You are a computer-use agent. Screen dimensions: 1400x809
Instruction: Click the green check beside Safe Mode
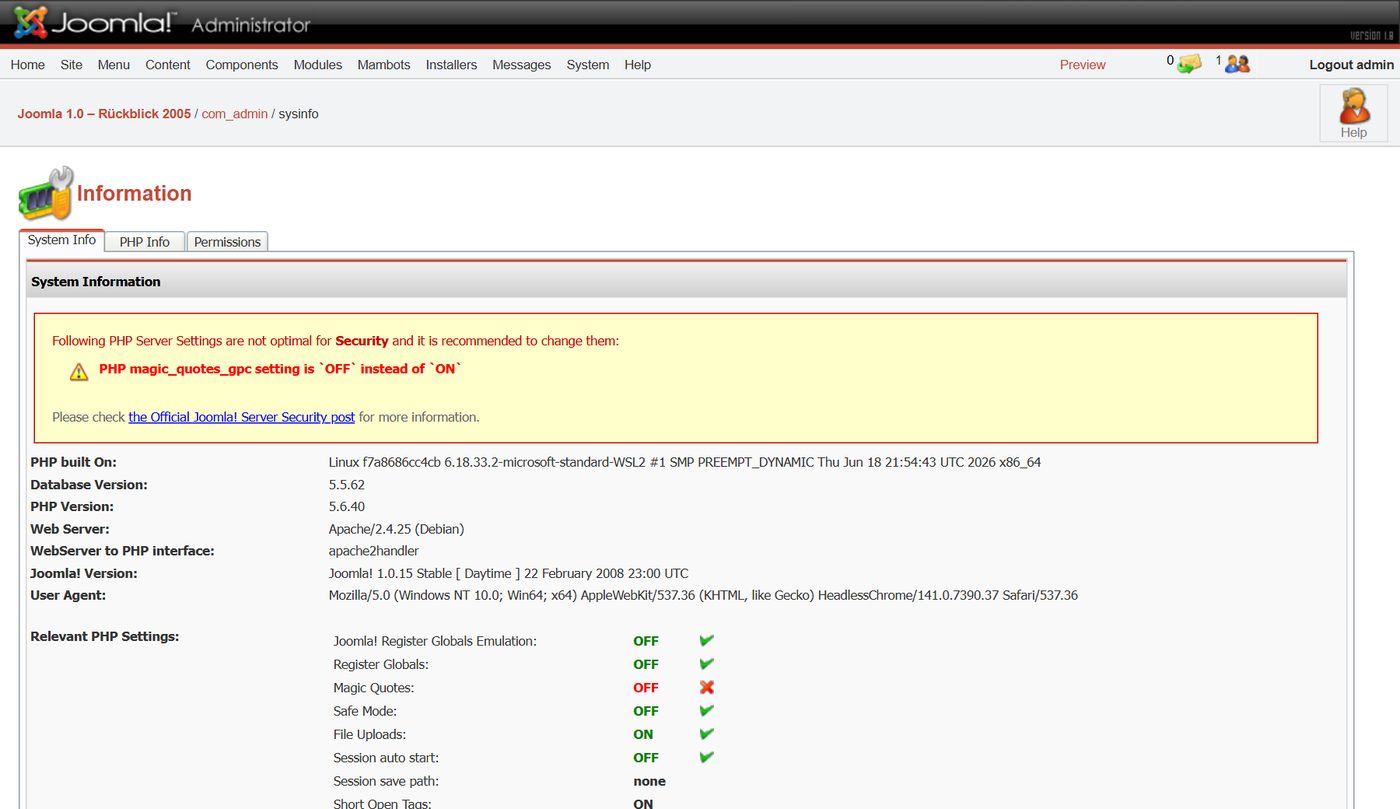point(706,711)
